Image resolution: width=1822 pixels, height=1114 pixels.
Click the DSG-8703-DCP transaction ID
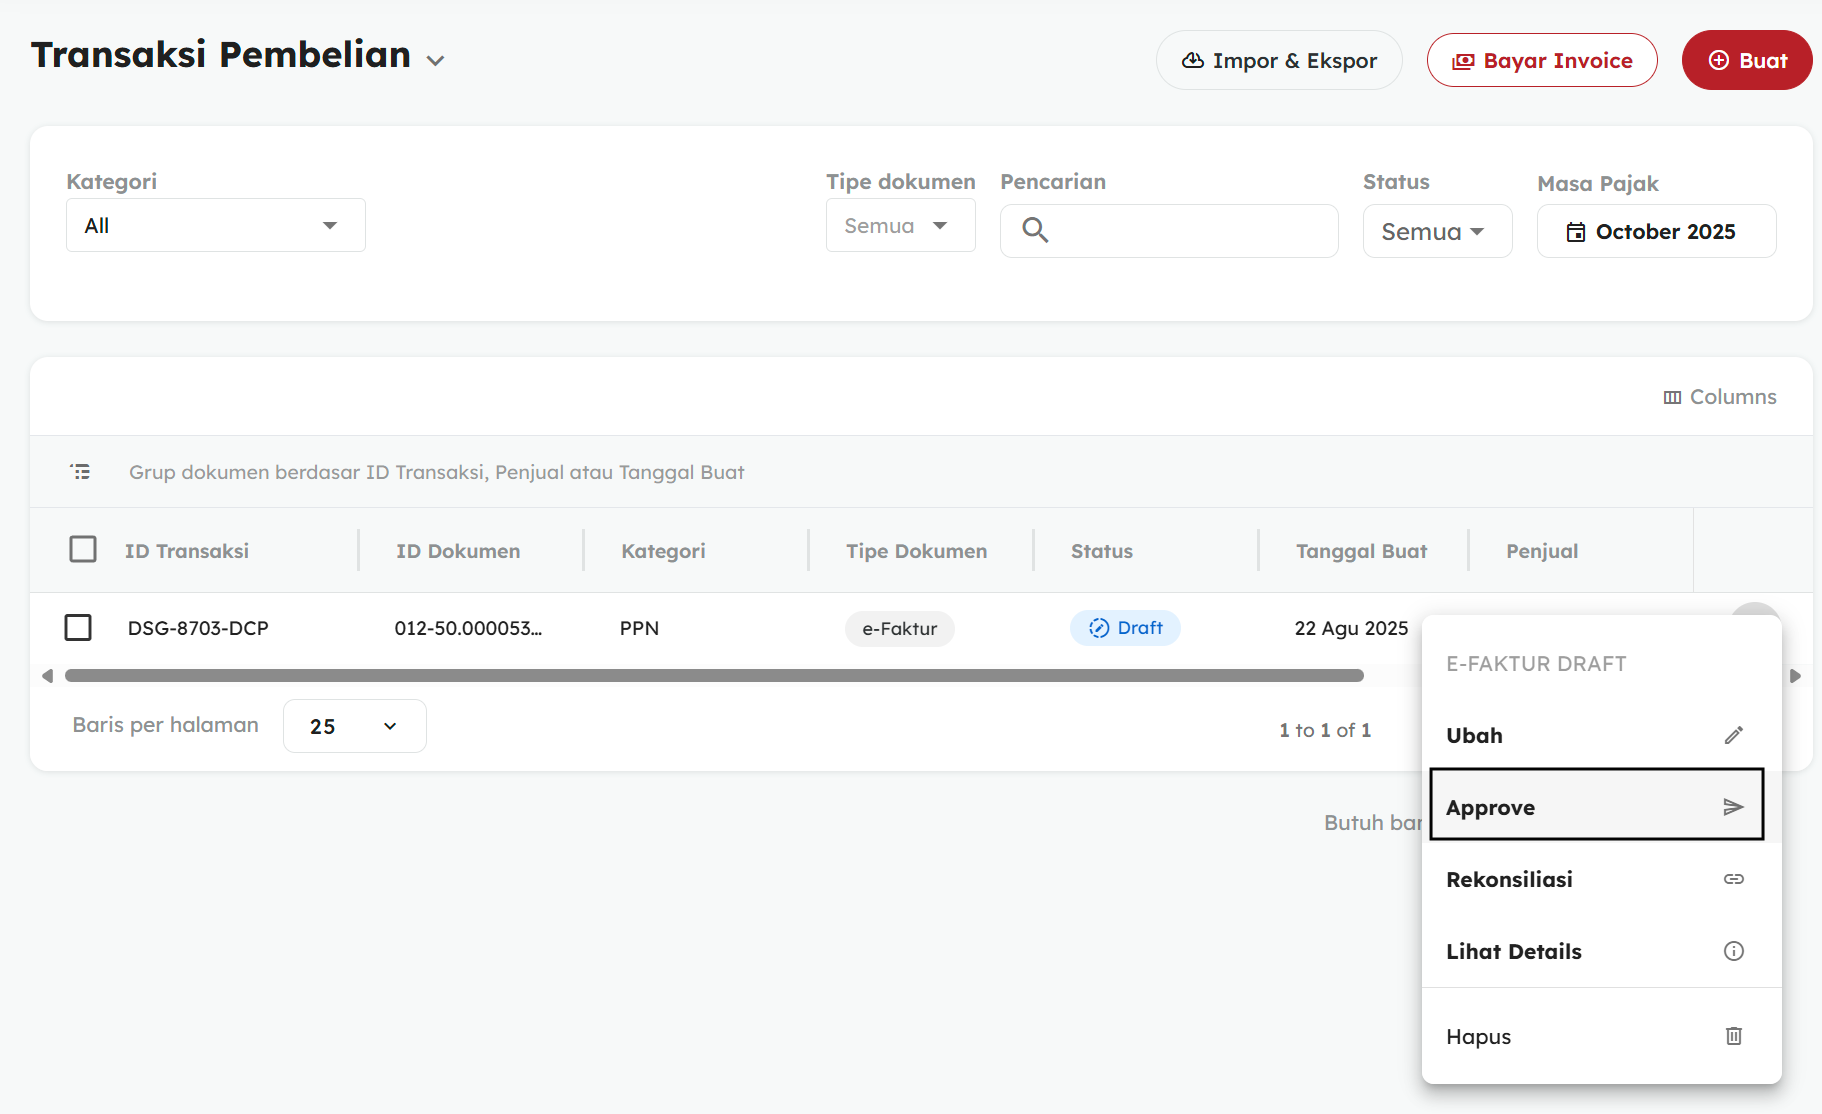198,628
